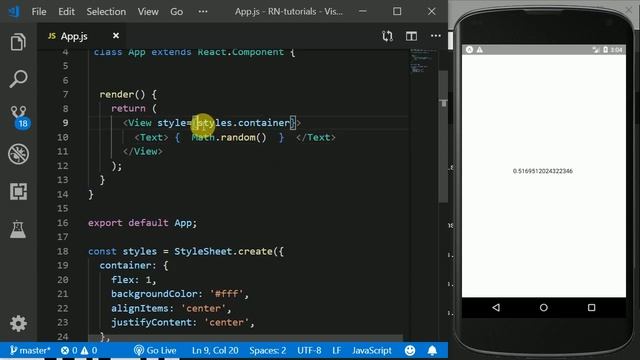Change encoding via UTF-8
The width and height of the screenshot is (640, 360).
click(309, 350)
